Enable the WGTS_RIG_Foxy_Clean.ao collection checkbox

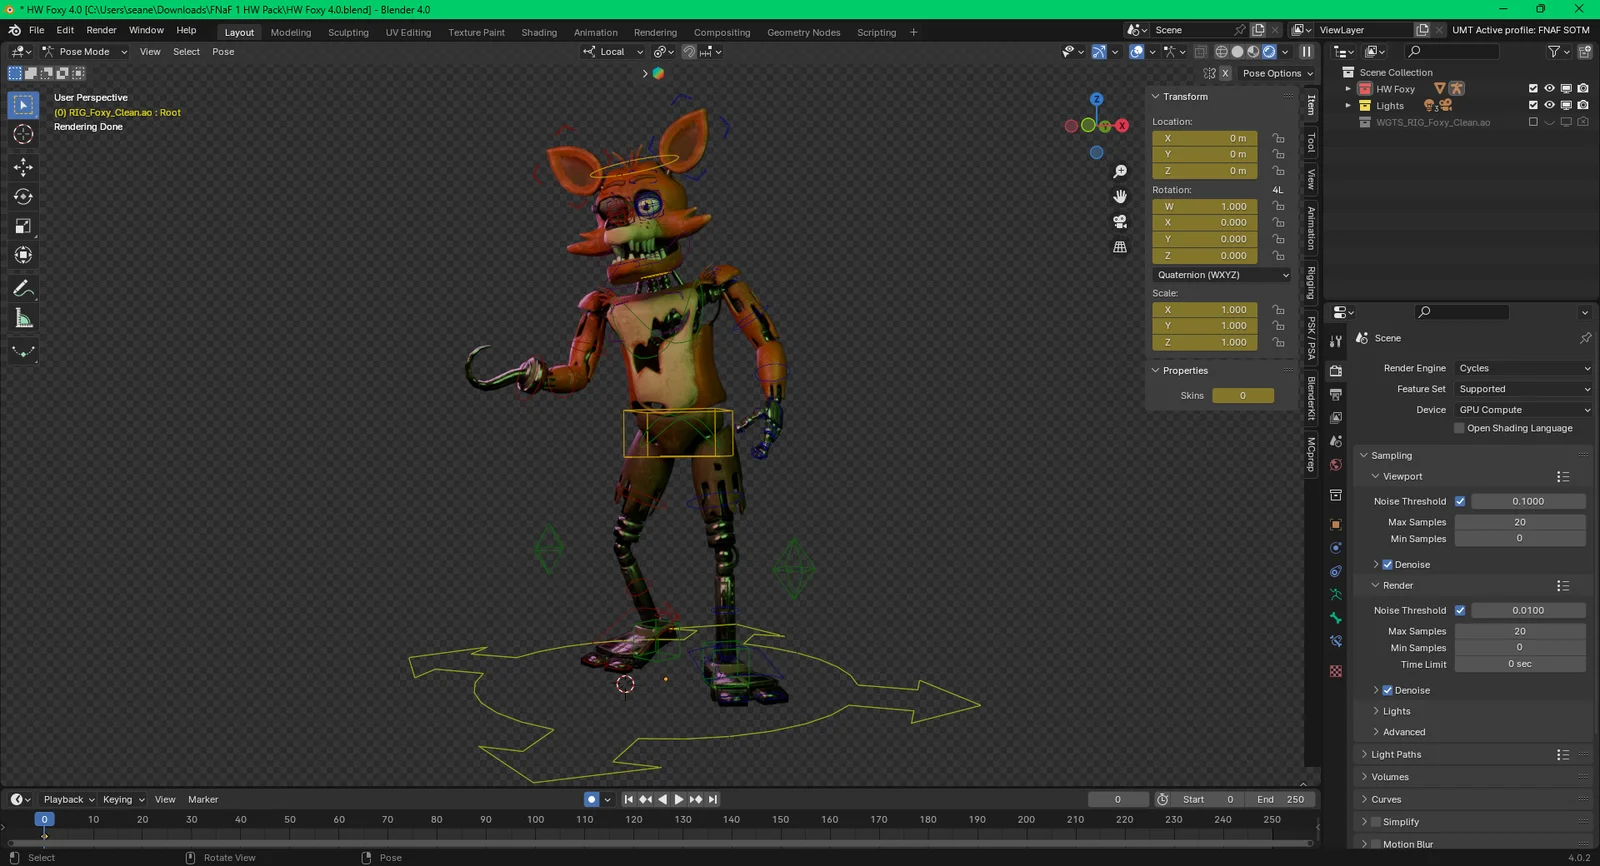point(1533,122)
